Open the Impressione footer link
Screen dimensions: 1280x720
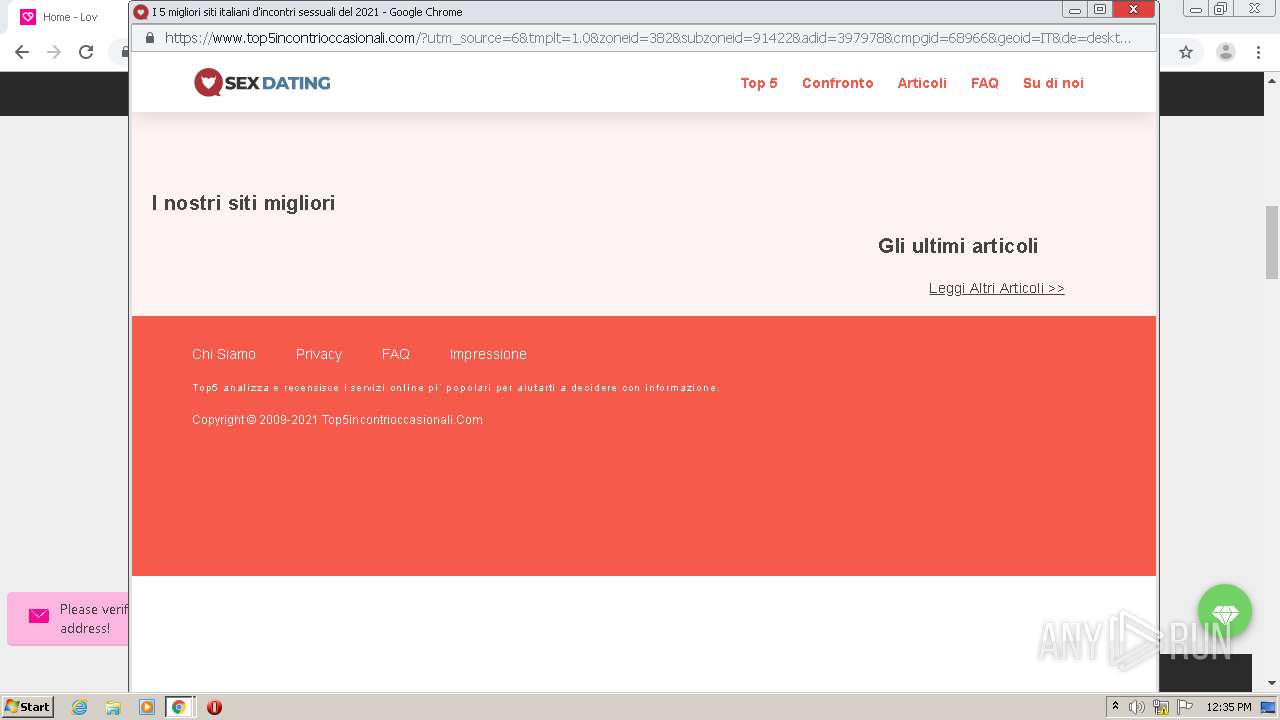pyautogui.click(x=488, y=354)
